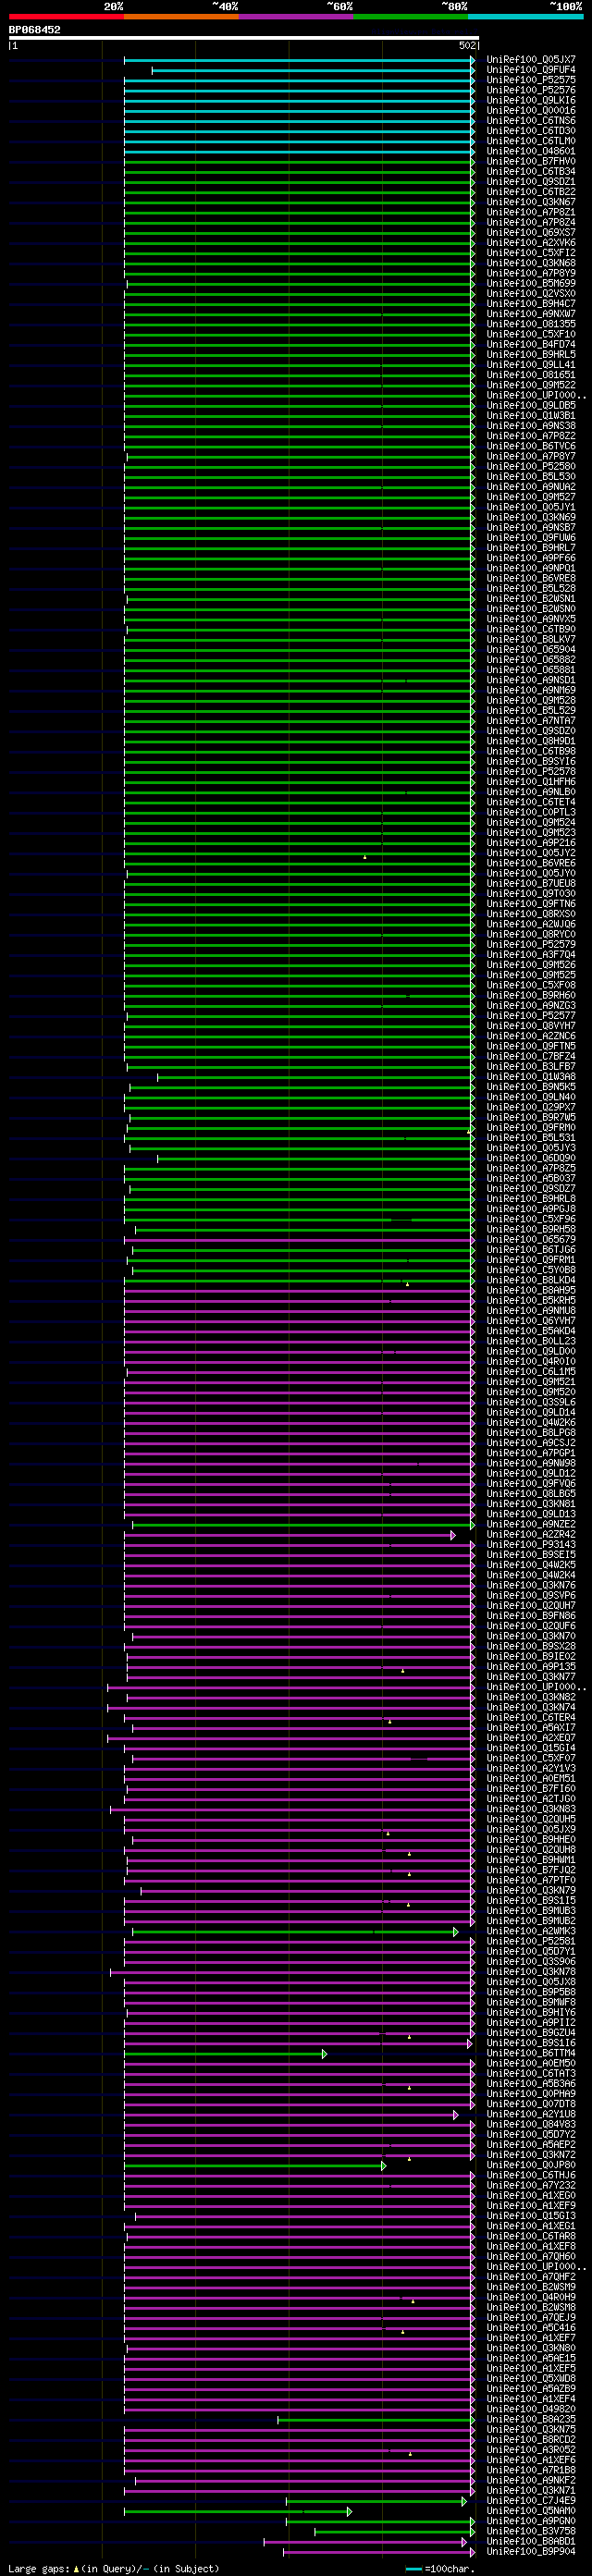Viewport: 592px width, 2576px height.
Task: Select hit UniRef100_C7J4E9
Action: click(x=531, y=2501)
